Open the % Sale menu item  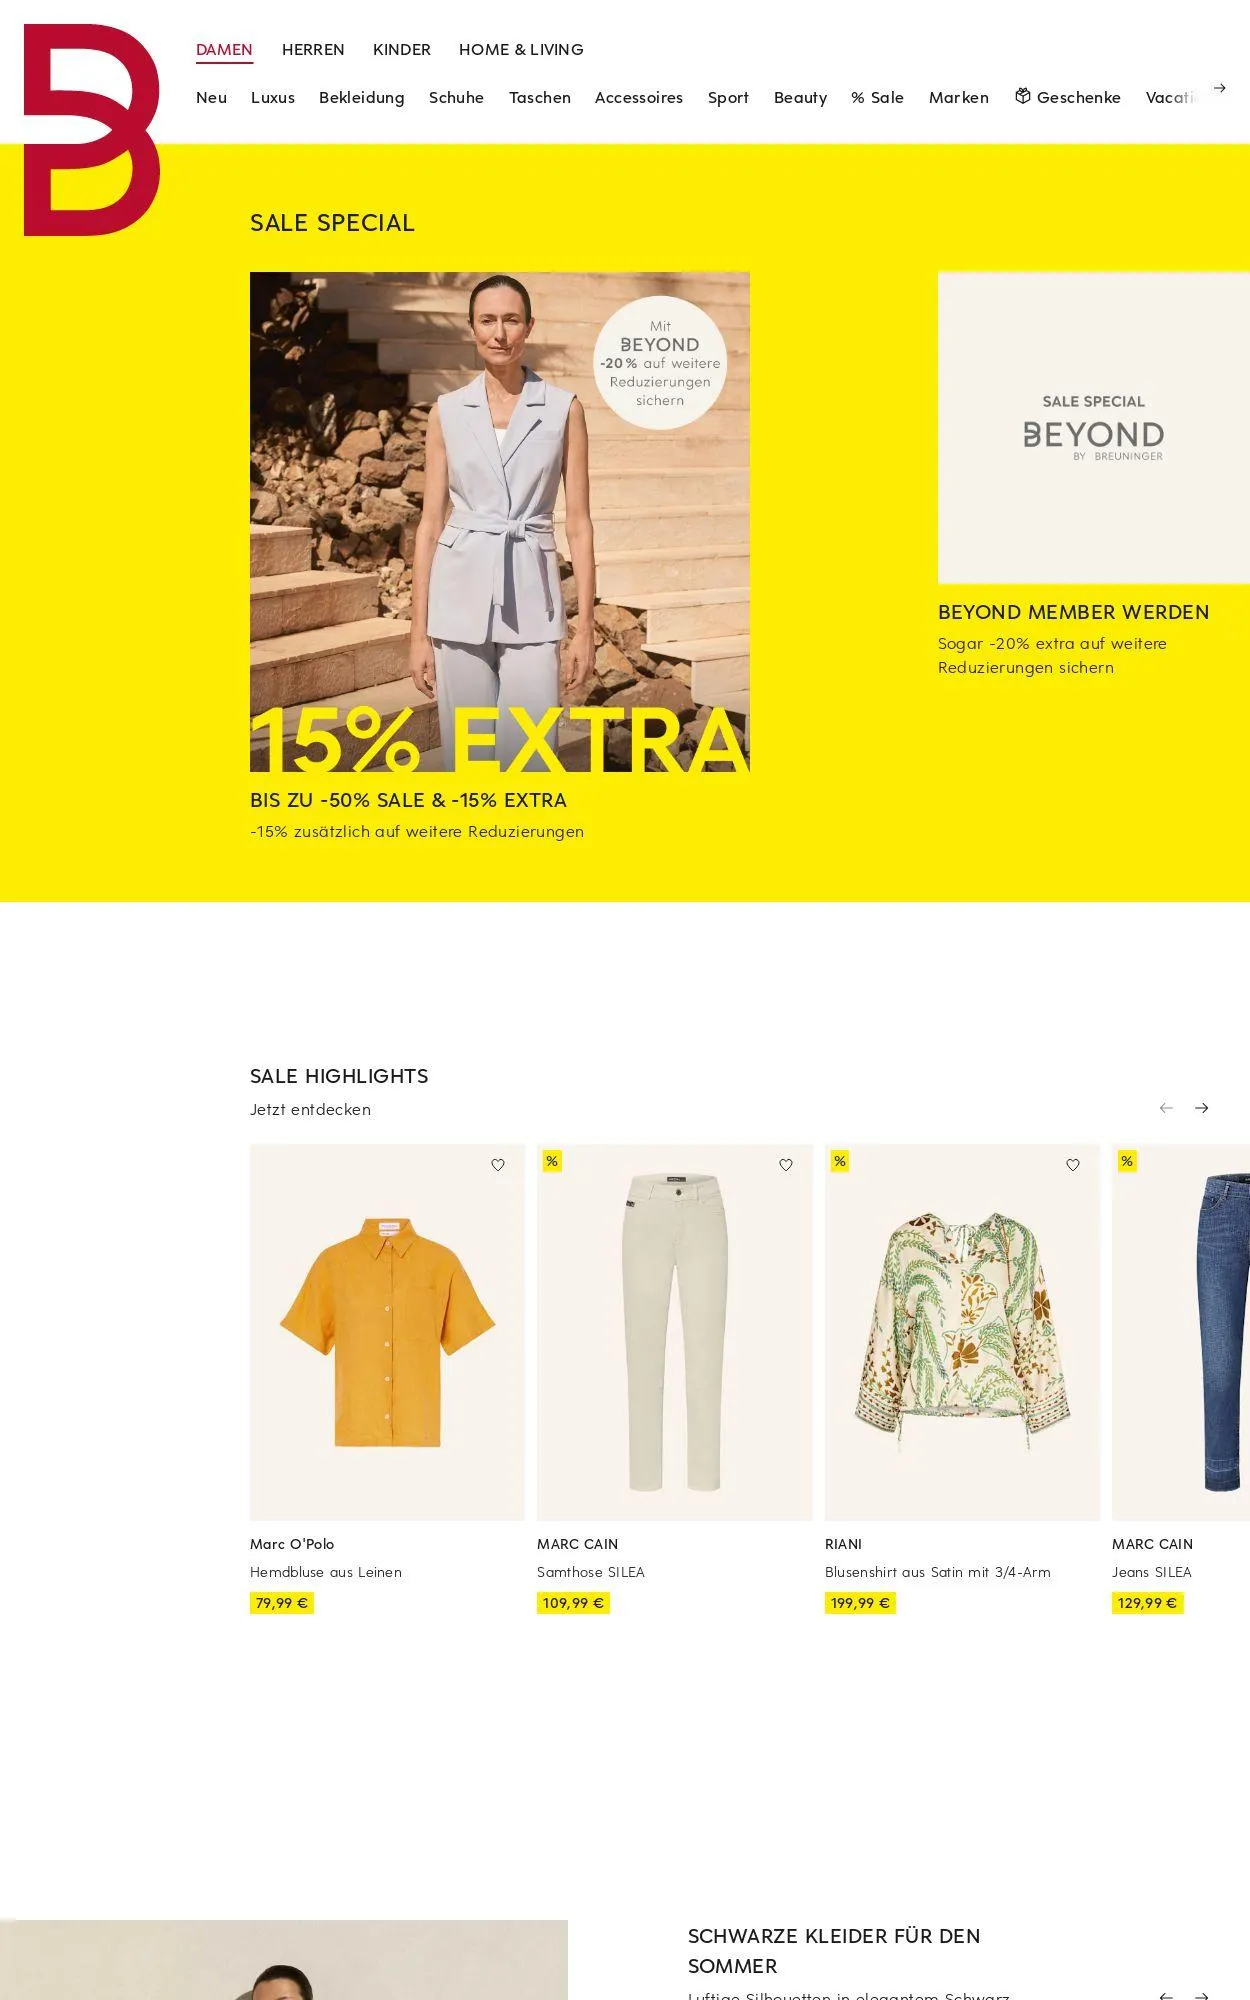tap(878, 97)
